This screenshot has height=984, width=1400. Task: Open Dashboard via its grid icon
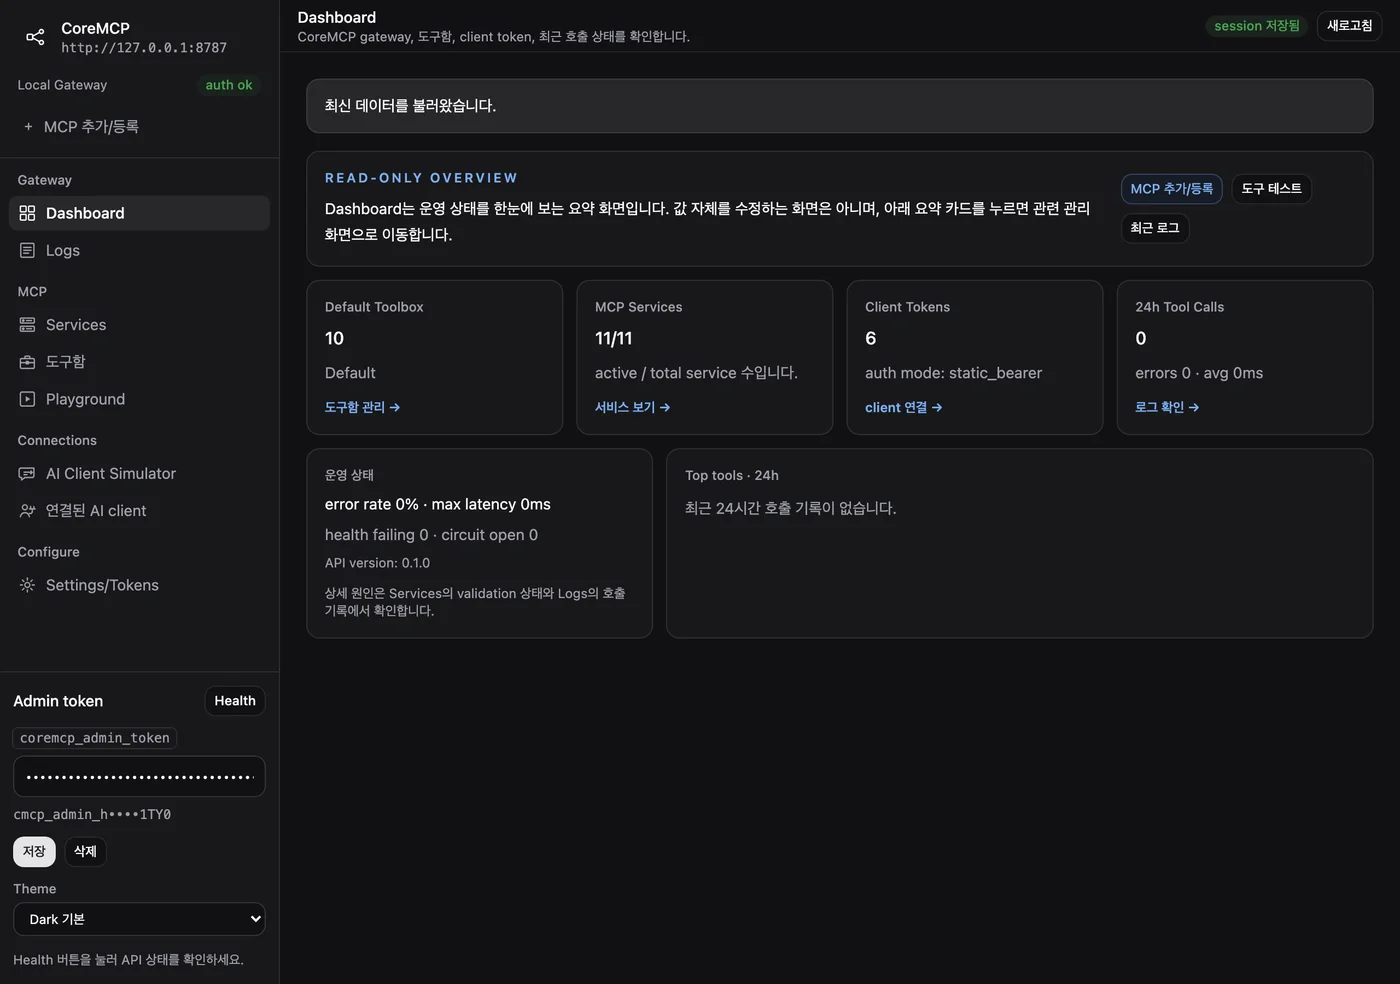pyautogui.click(x=27, y=213)
